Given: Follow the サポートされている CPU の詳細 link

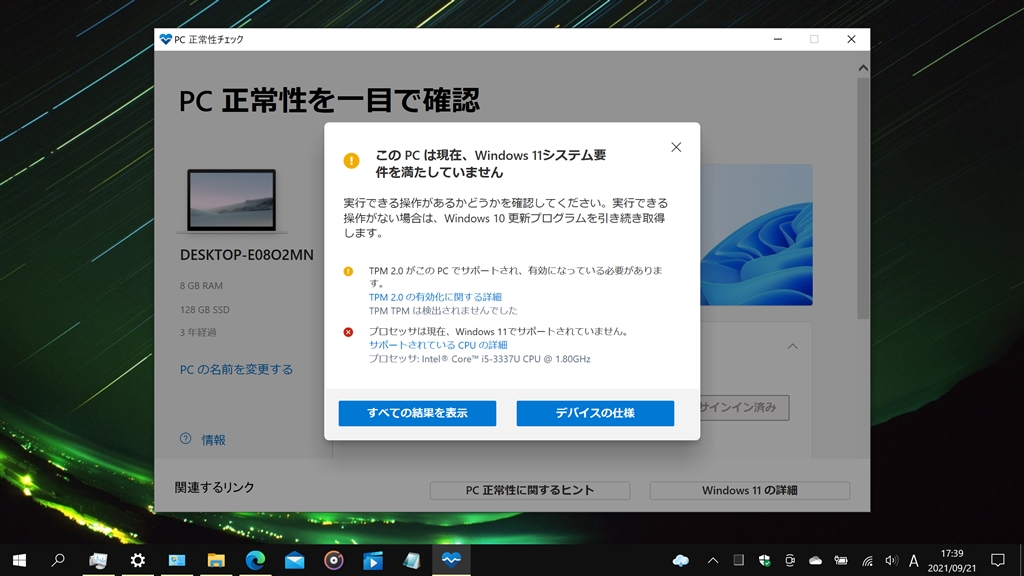Looking at the screenshot, I should 438,345.
